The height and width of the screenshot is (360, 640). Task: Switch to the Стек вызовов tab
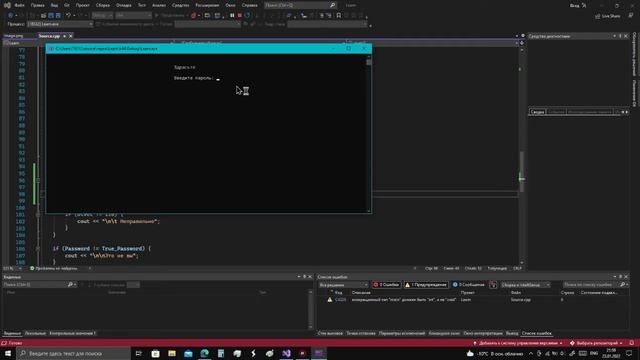pyautogui.click(x=330, y=333)
